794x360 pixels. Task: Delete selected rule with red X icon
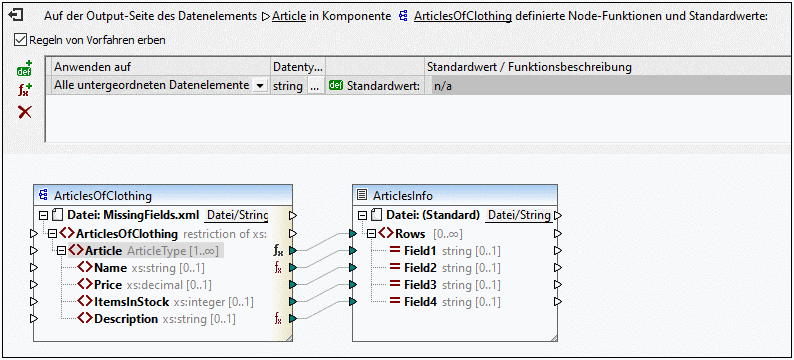[x=24, y=112]
